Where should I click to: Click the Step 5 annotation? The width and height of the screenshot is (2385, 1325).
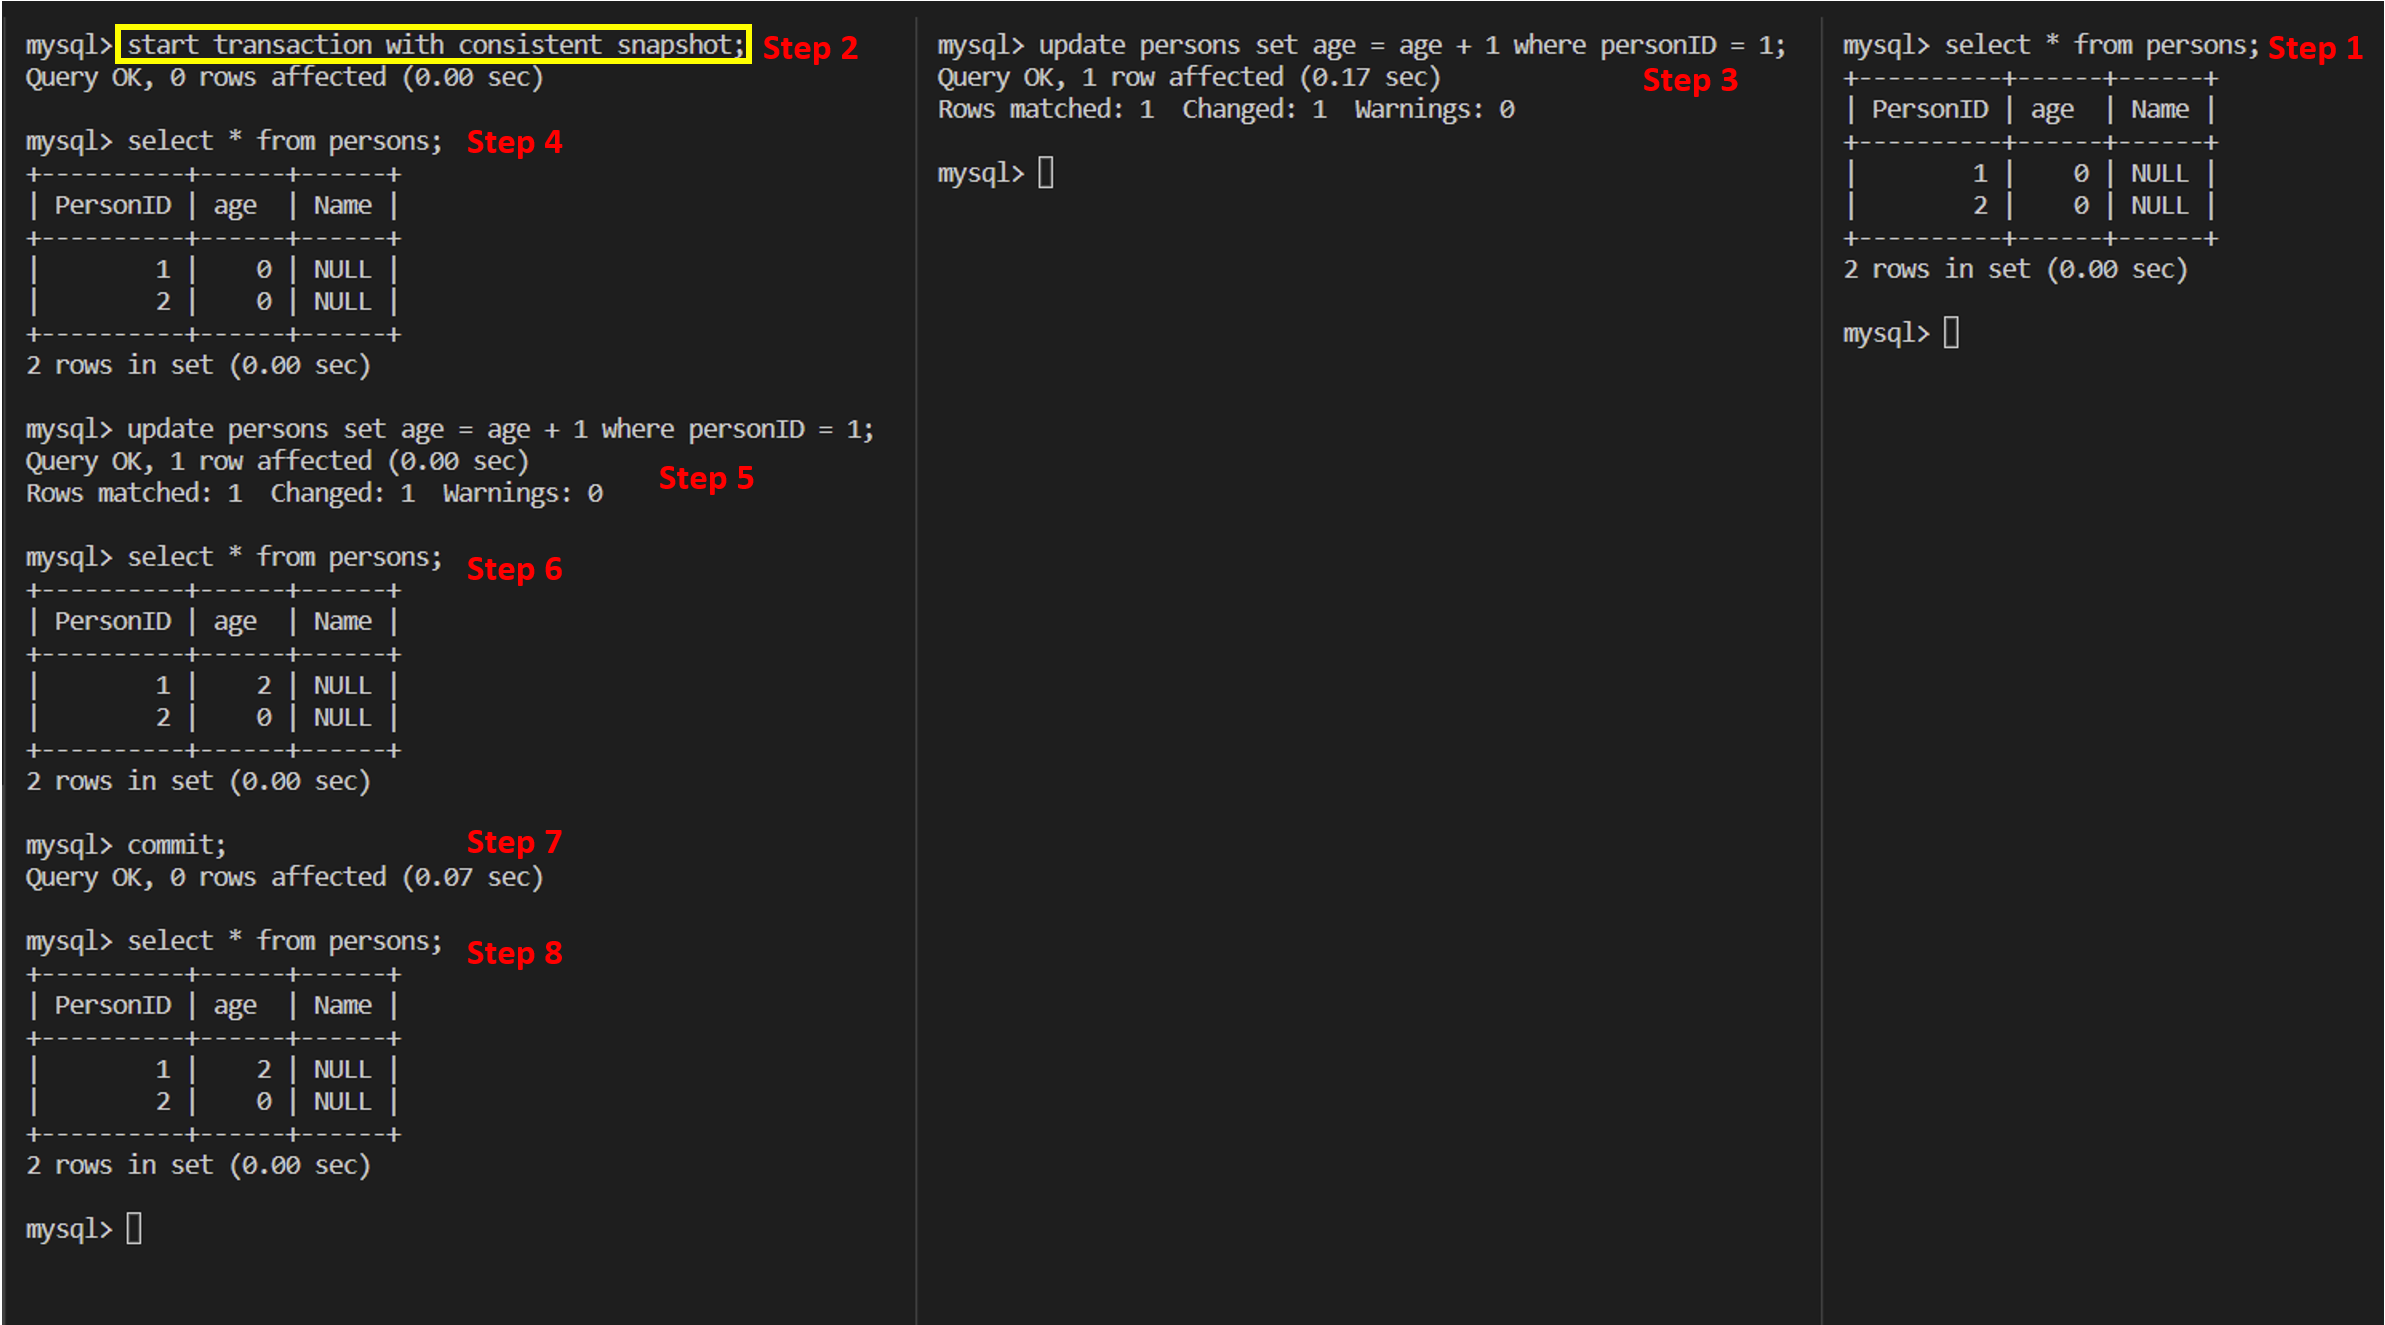click(x=706, y=478)
